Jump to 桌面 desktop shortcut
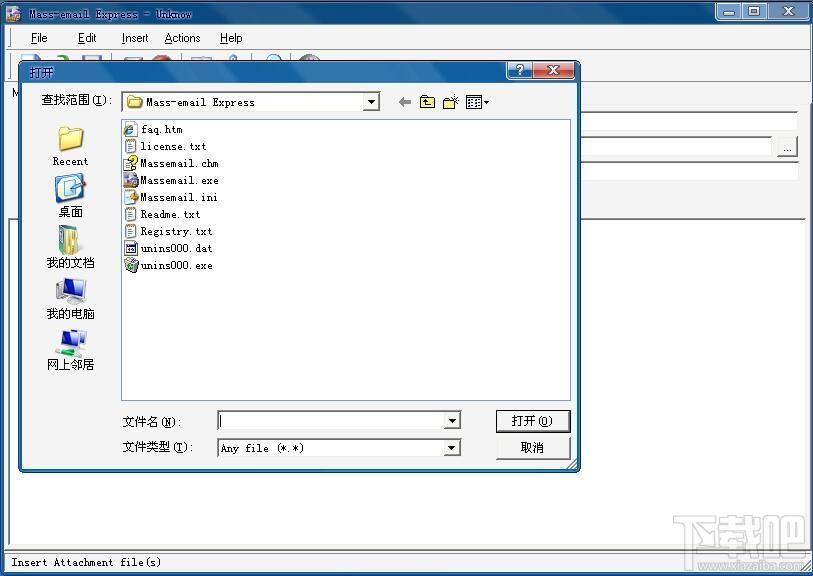 click(71, 196)
